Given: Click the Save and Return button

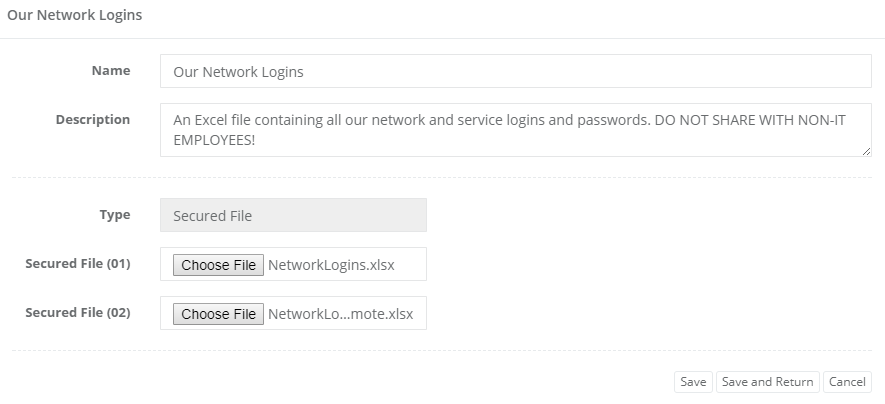Looking at the screenshot, I should pos(767,382).
